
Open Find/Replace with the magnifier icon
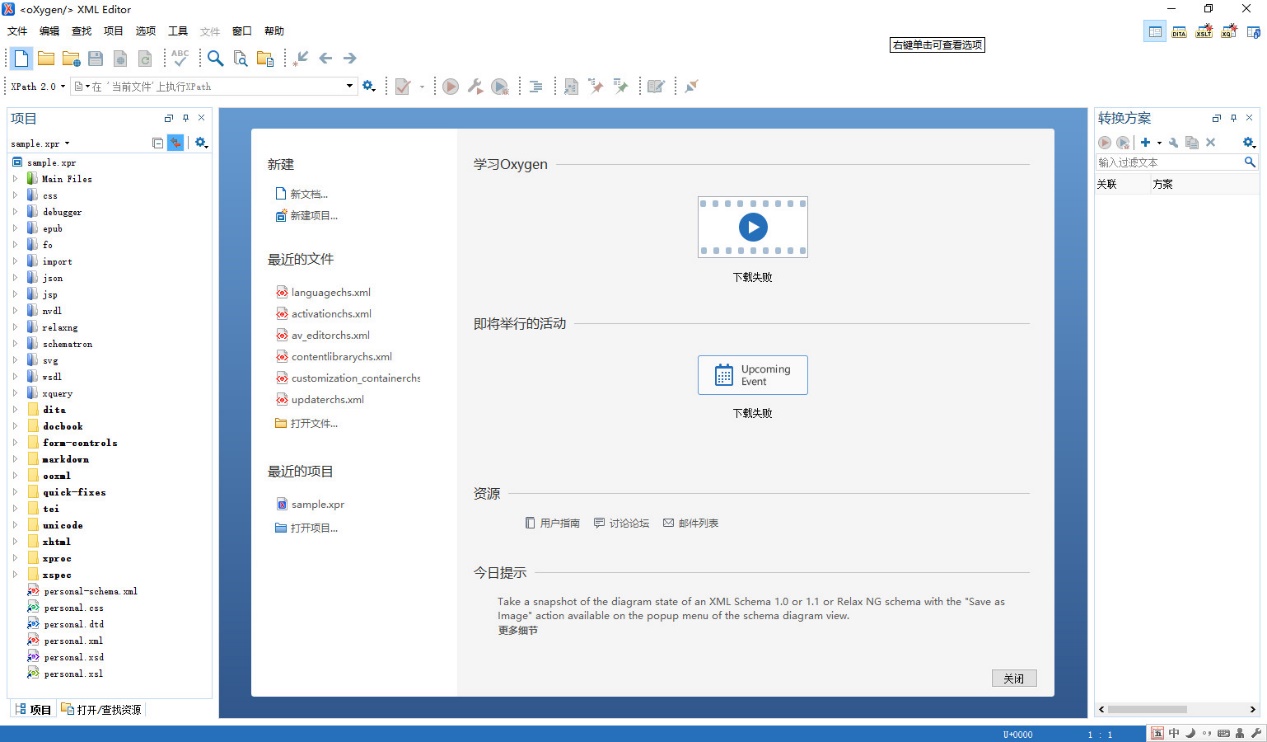[x=215, y=58]
